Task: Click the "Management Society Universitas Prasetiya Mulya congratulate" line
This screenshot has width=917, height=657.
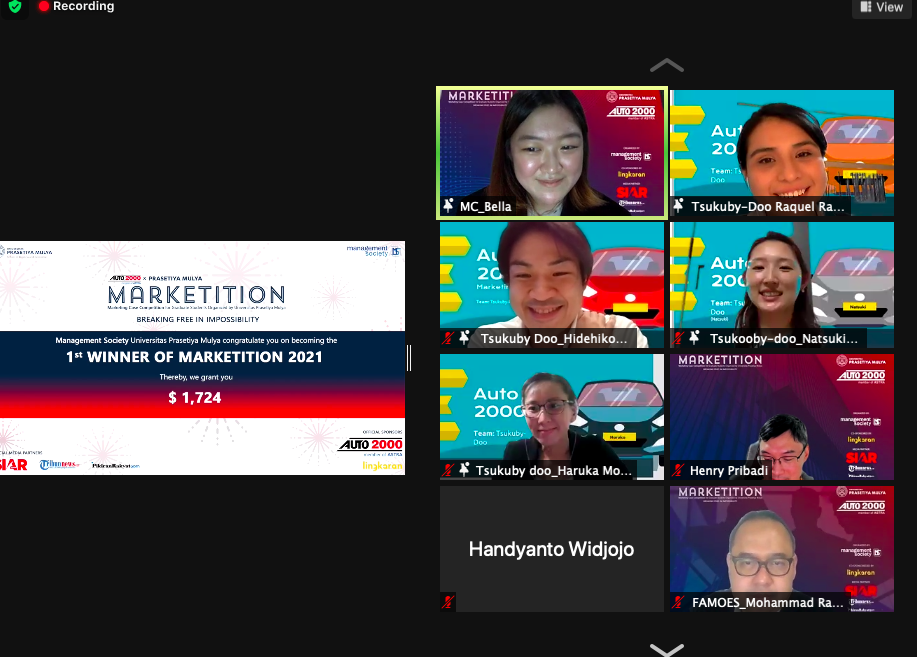Action: 196,340
